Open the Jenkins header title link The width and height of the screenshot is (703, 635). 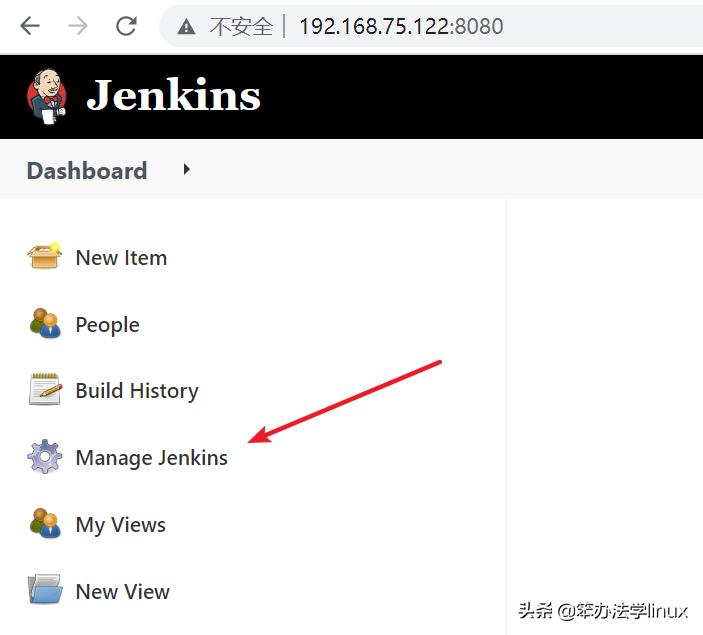tap(174, 95)
